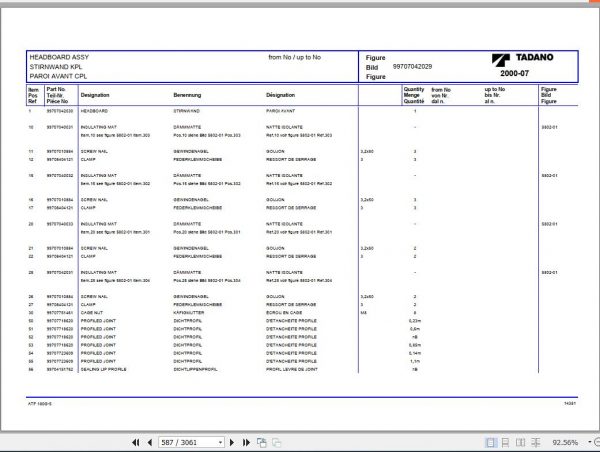
Task: Click the zoom out minus button
Action: tap(597, 442)
